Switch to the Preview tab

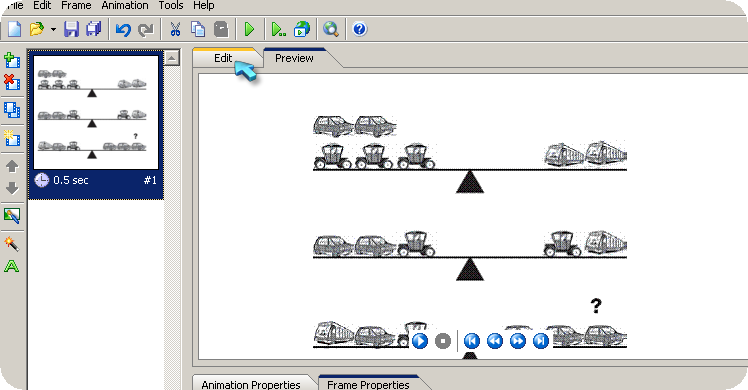294,58
